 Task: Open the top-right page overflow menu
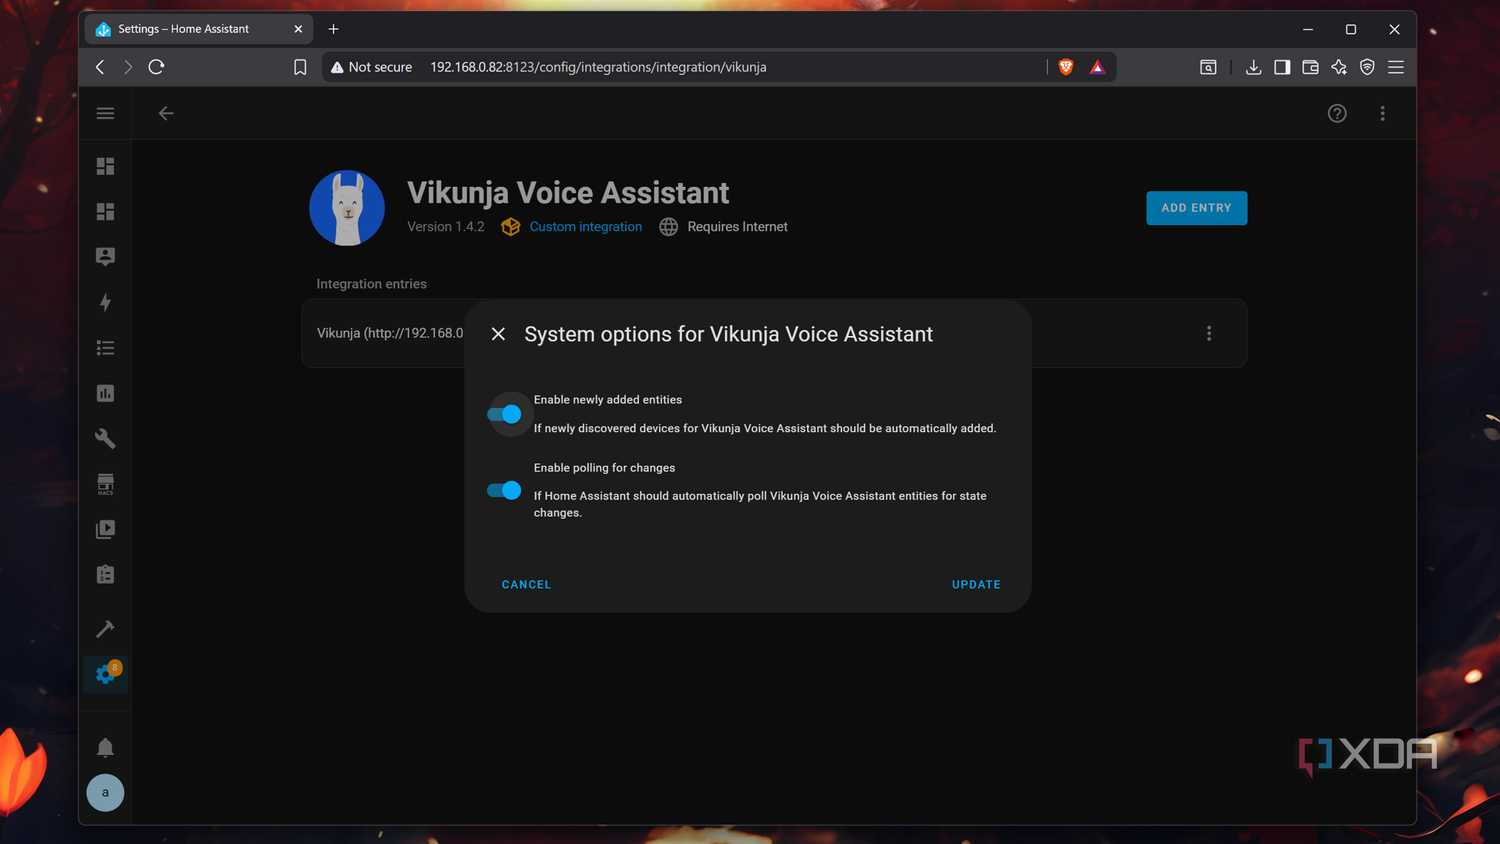pyautogui.click(x=1383, y=114)
